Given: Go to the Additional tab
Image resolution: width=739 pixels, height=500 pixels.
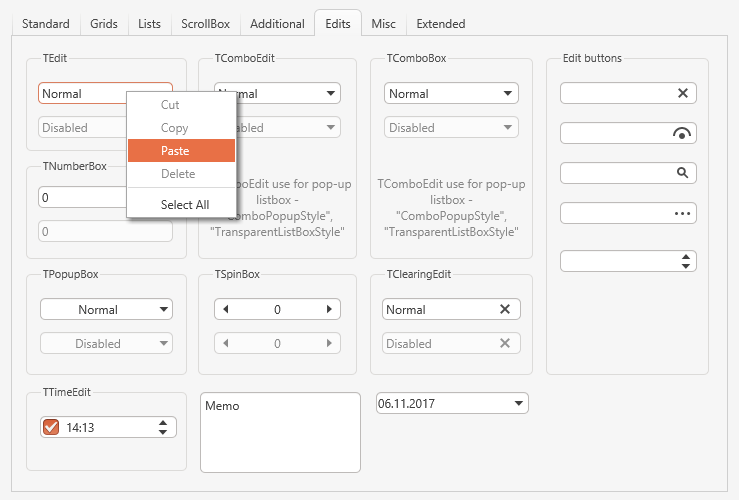Looking at the screenshot, I should pos(277,24).
